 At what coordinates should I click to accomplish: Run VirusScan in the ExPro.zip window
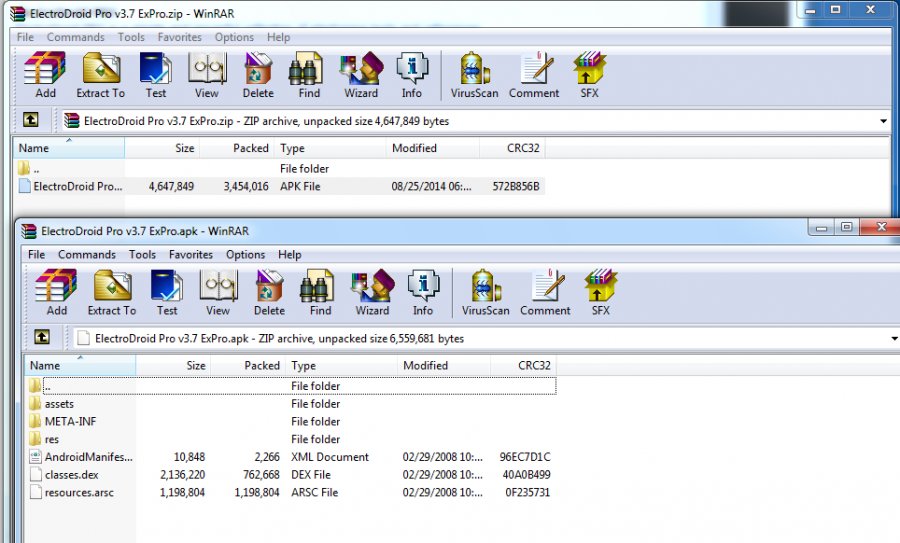coord(474,75)
